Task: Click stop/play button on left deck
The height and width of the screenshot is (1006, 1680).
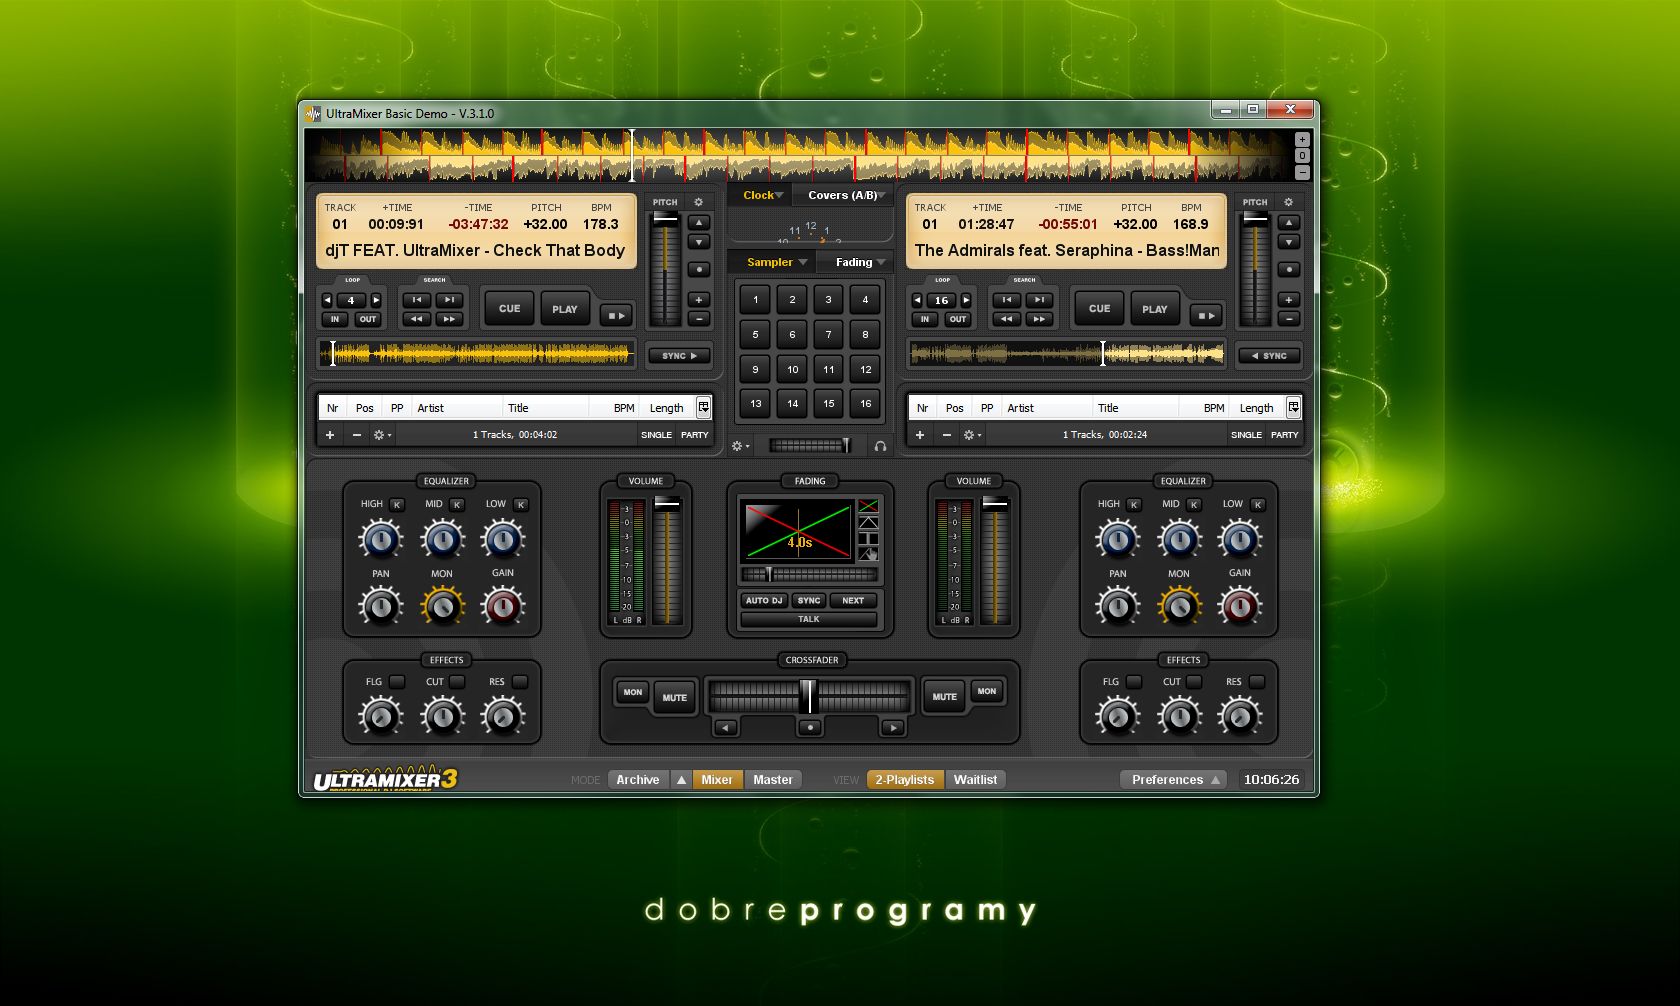Action: (617, 315)
